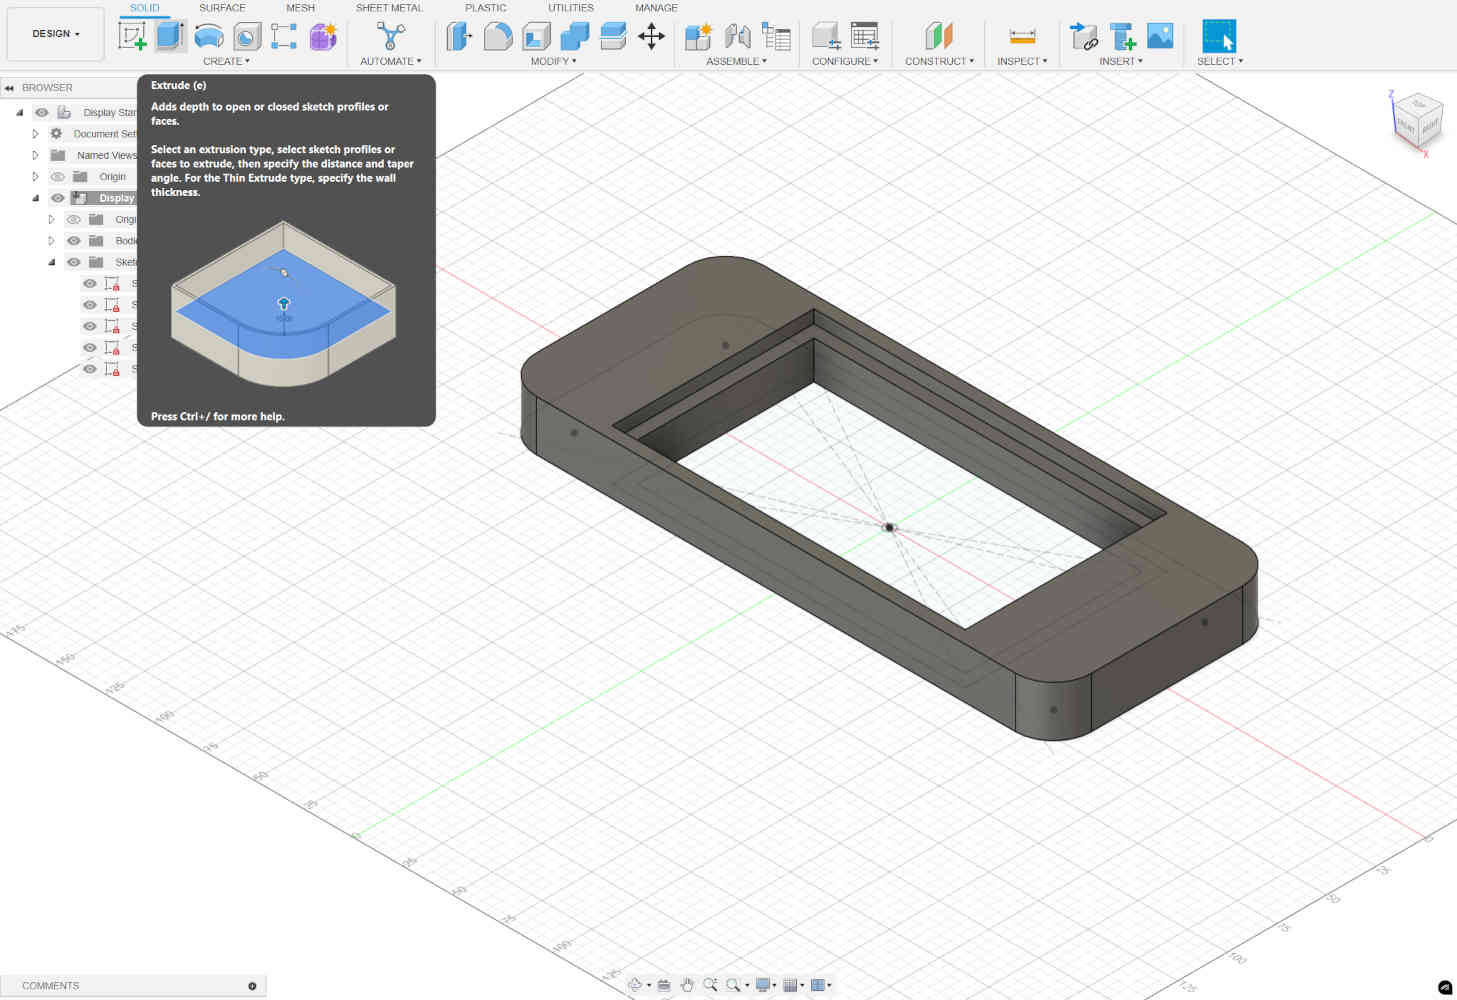
Task: Collapse the Sketches folder node
Action: click(x=52, y=262)
